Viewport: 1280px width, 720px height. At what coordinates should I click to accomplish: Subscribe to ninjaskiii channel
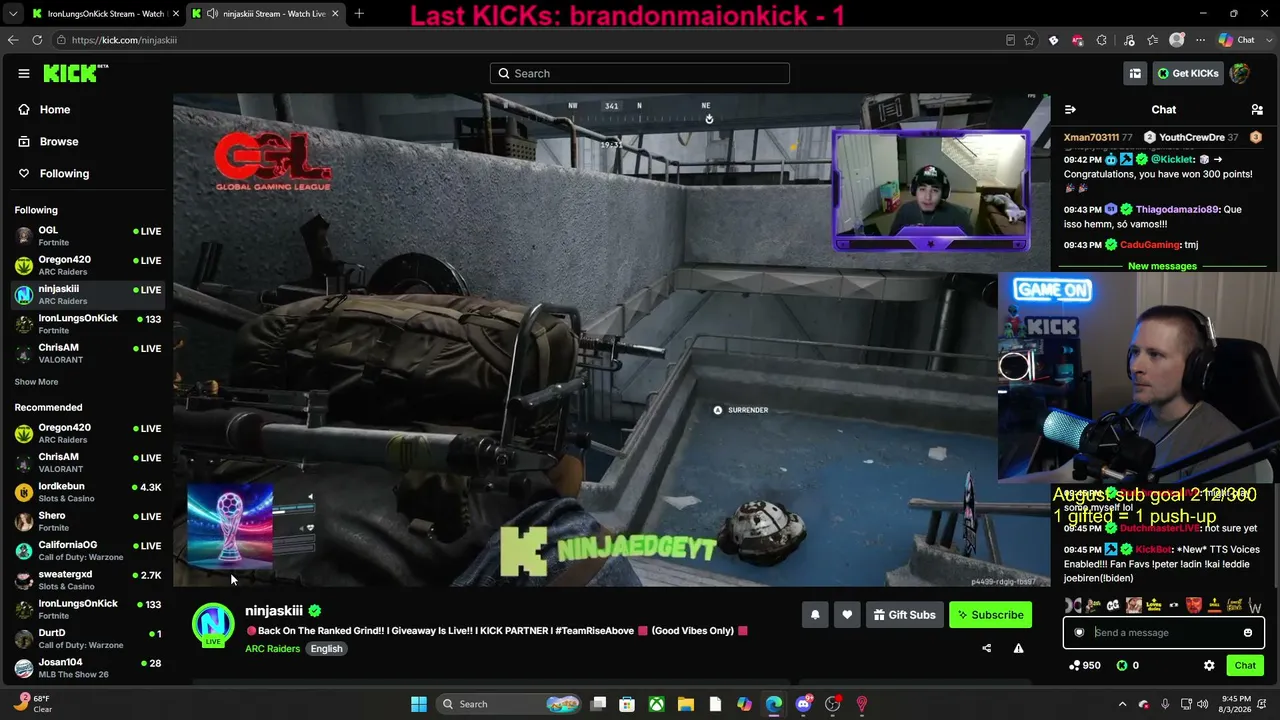point(990,615)
